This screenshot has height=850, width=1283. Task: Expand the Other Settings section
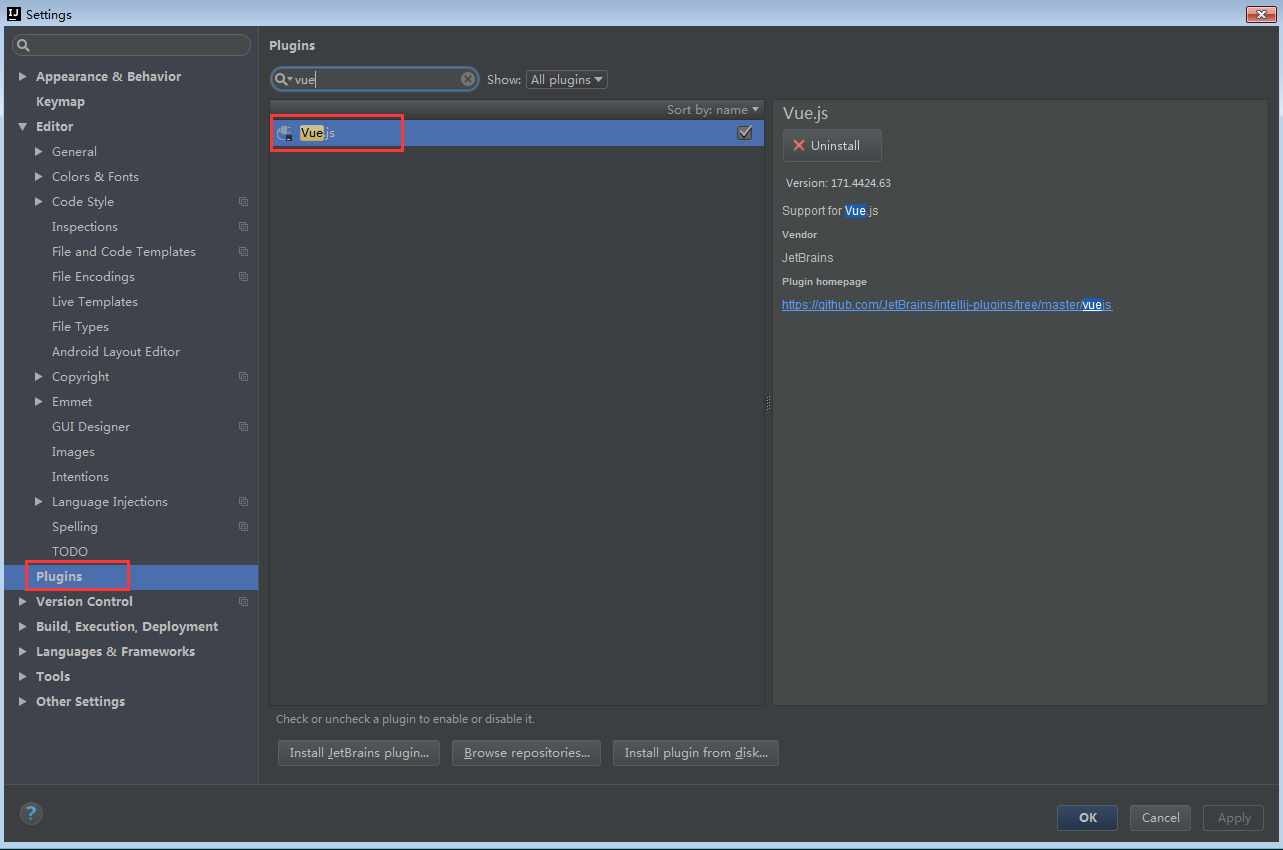pyautogui.click(x=23, y=702)
